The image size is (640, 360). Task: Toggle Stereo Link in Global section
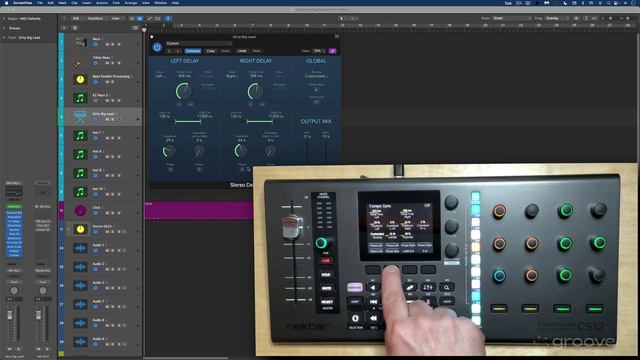coord(316,102)
